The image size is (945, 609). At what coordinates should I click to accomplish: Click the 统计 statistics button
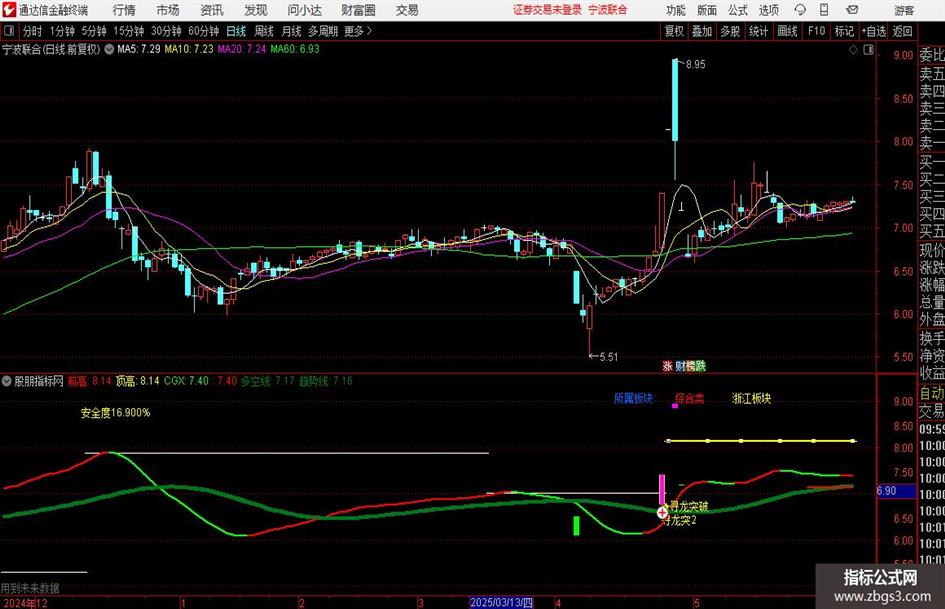758,31
